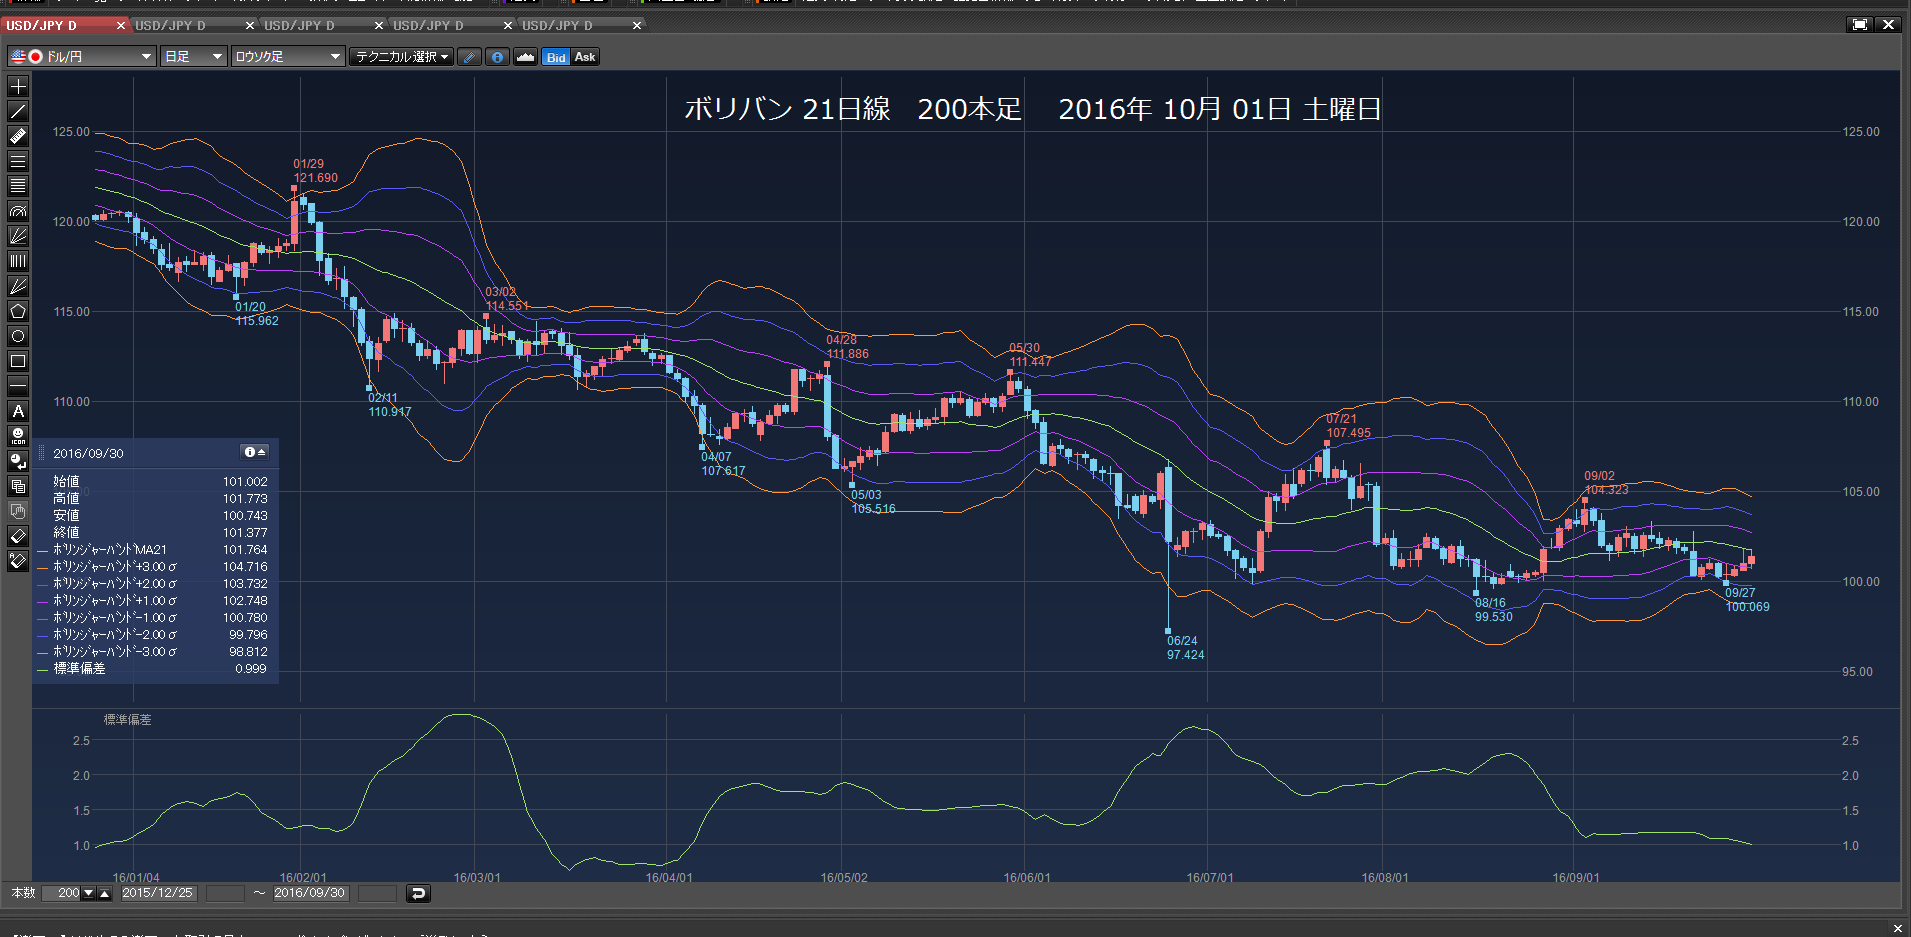Image resolution: width=1911 pixels, height=937 pixels.
Task: Open the ドル/円 currency pair dropdown
Action: (82, 57)
